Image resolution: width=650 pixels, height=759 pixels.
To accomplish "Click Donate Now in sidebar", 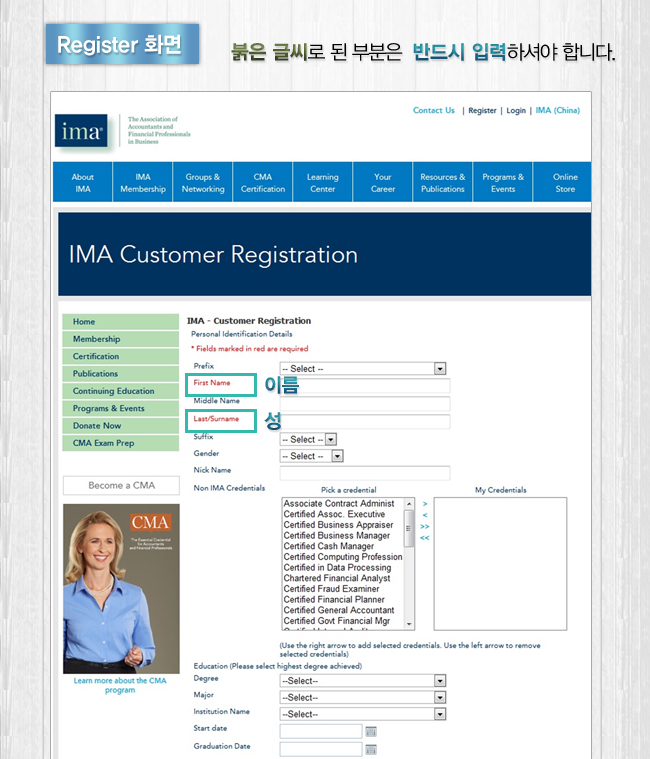I will (121, 426).
